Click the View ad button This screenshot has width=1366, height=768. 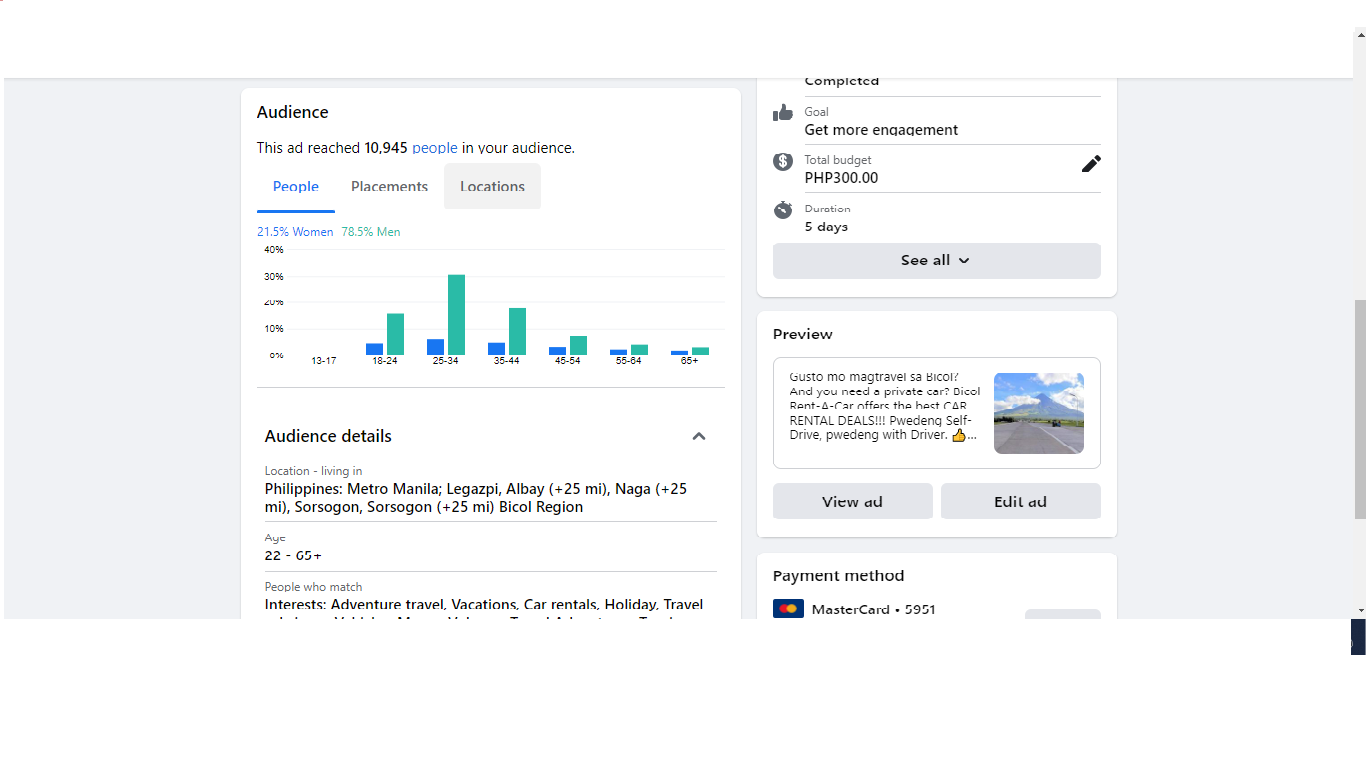click(x=852, y=502)
